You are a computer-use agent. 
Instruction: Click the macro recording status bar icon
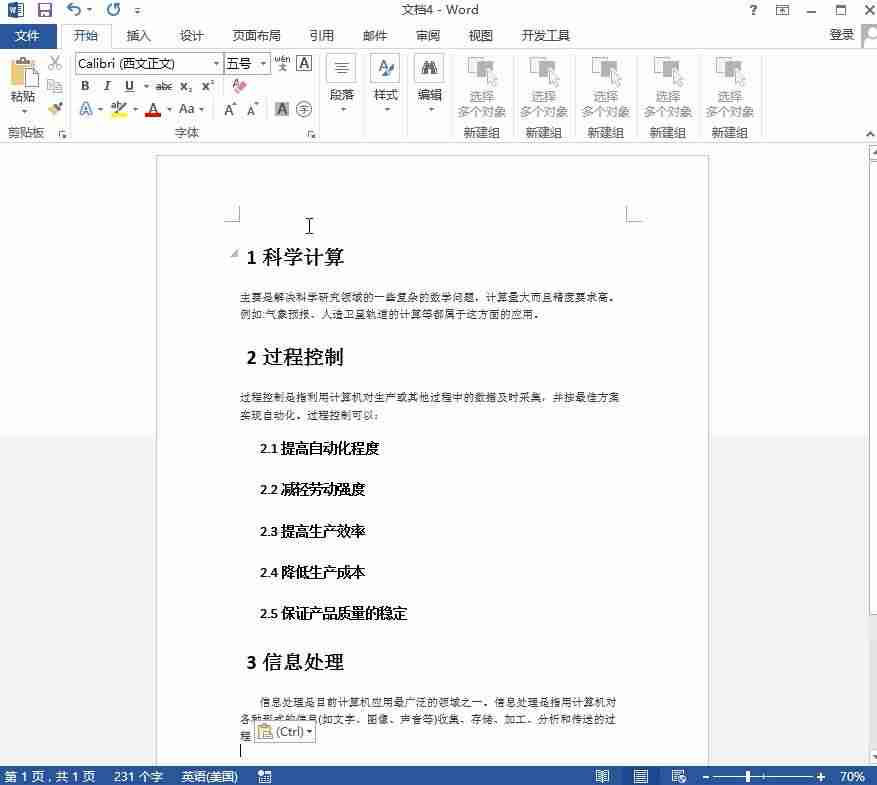coord(264,776)
